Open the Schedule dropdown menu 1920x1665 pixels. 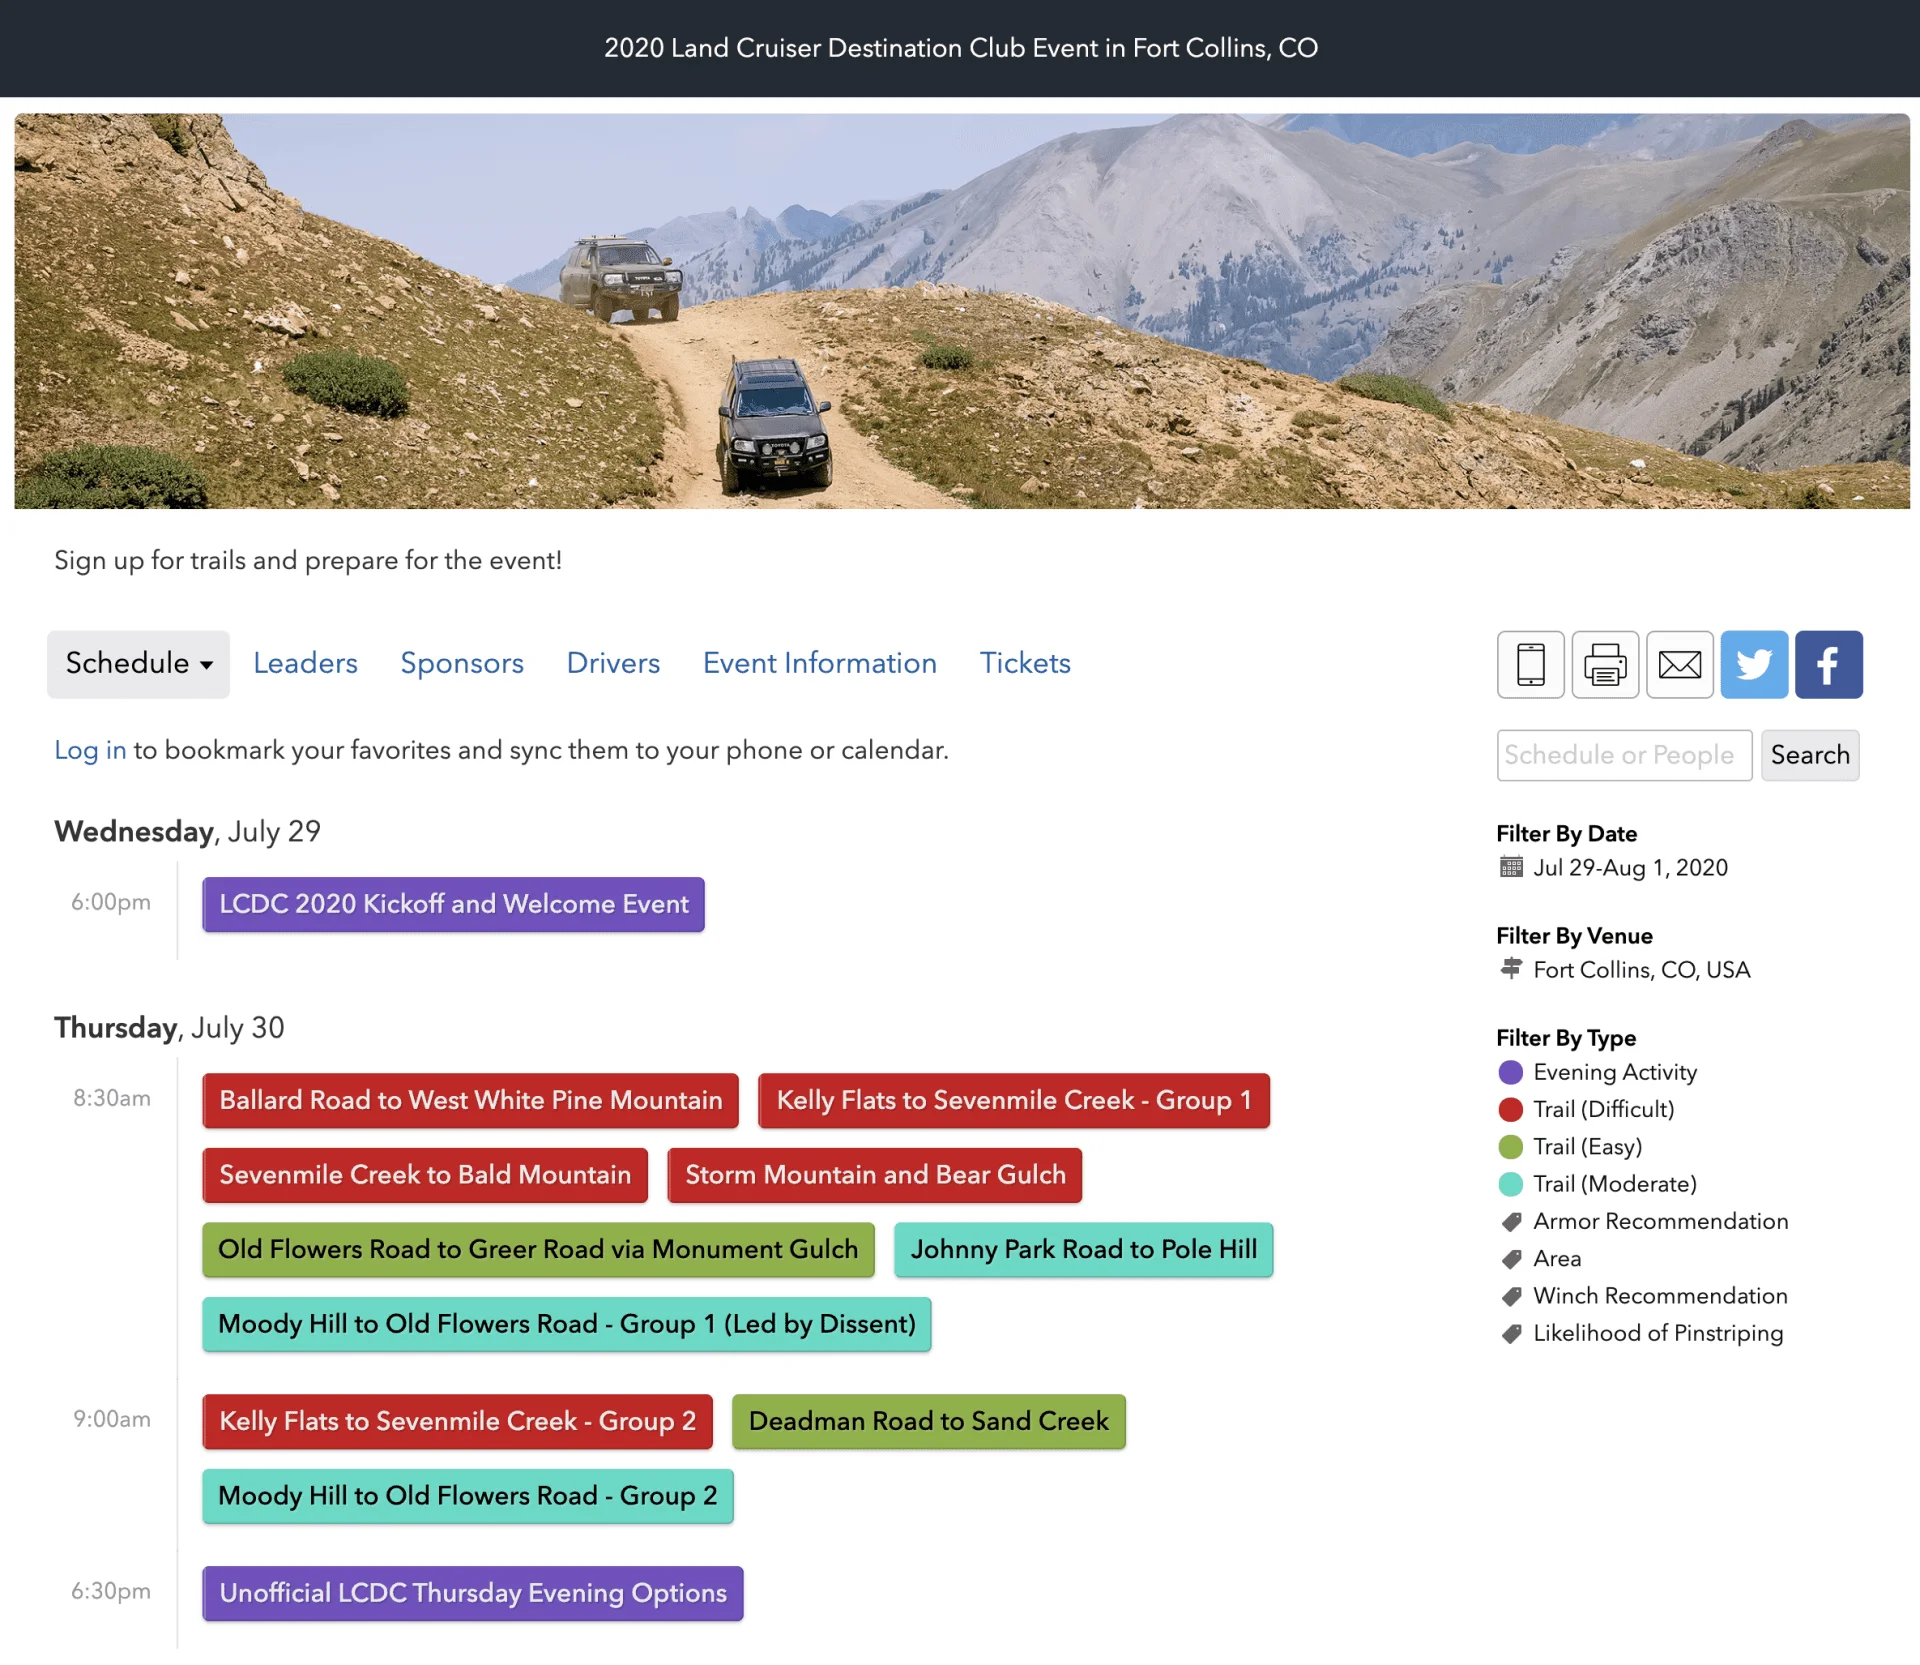pyautogui.click(x=138, y=664)
